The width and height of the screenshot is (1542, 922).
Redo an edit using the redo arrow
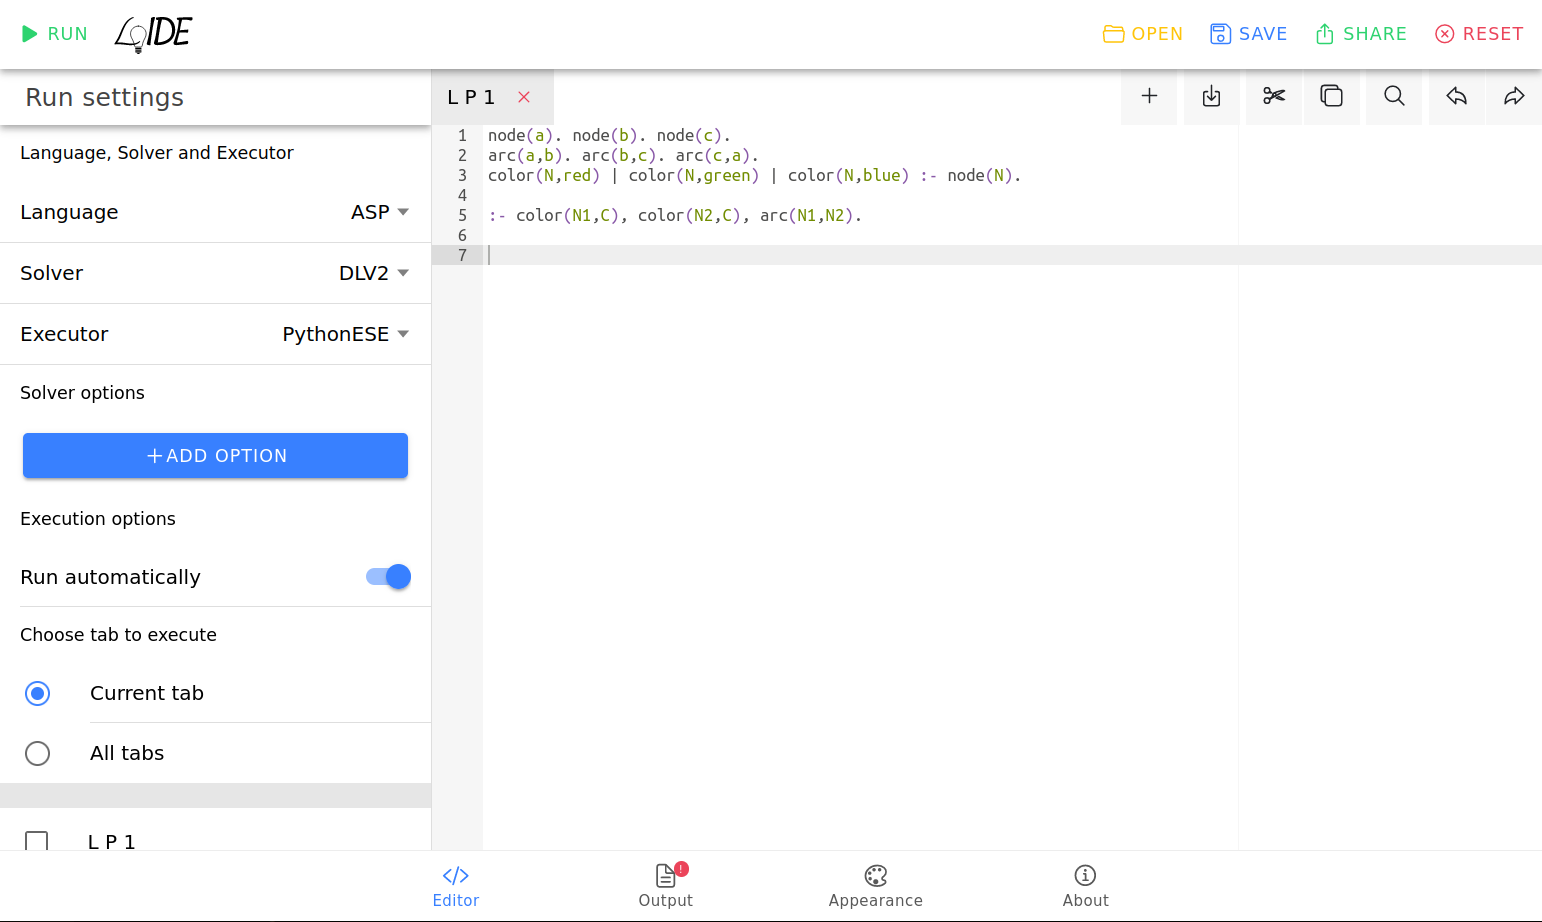(1514, 96)
